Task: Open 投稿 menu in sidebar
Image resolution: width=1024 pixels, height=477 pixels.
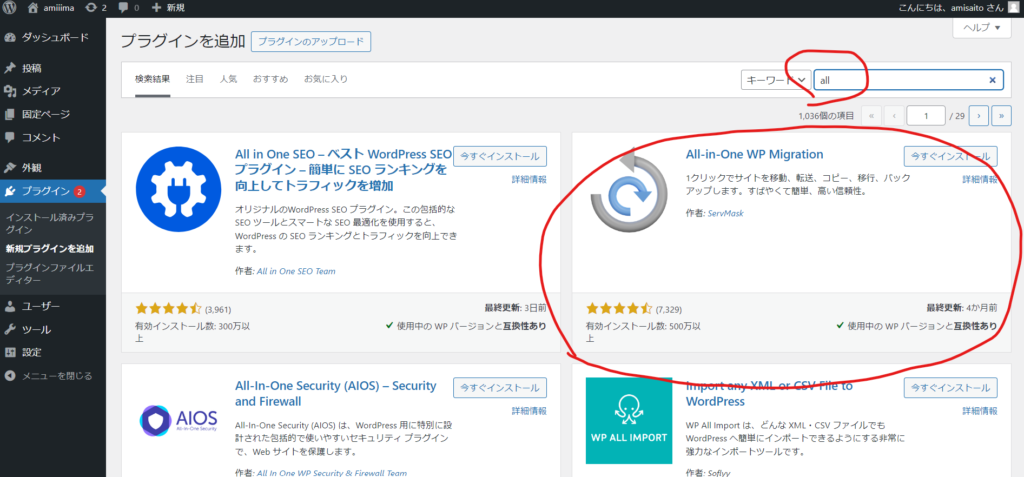Action: pos(53,68)
